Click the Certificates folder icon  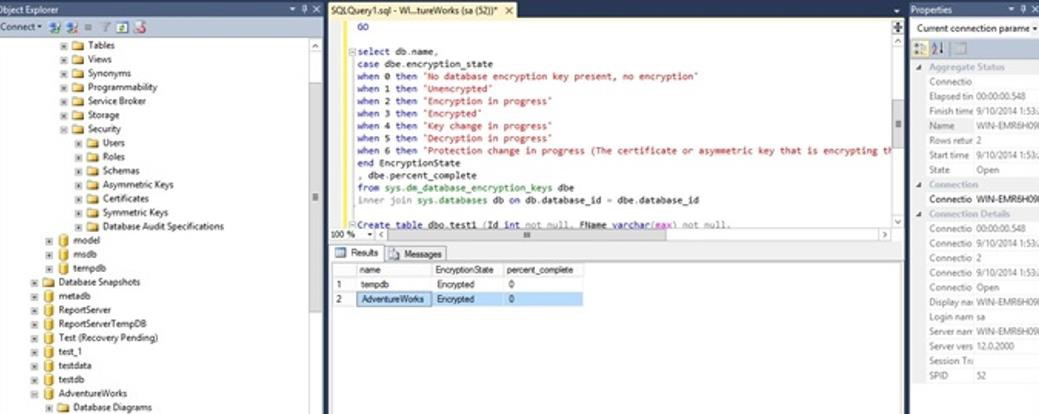point(92,199)
